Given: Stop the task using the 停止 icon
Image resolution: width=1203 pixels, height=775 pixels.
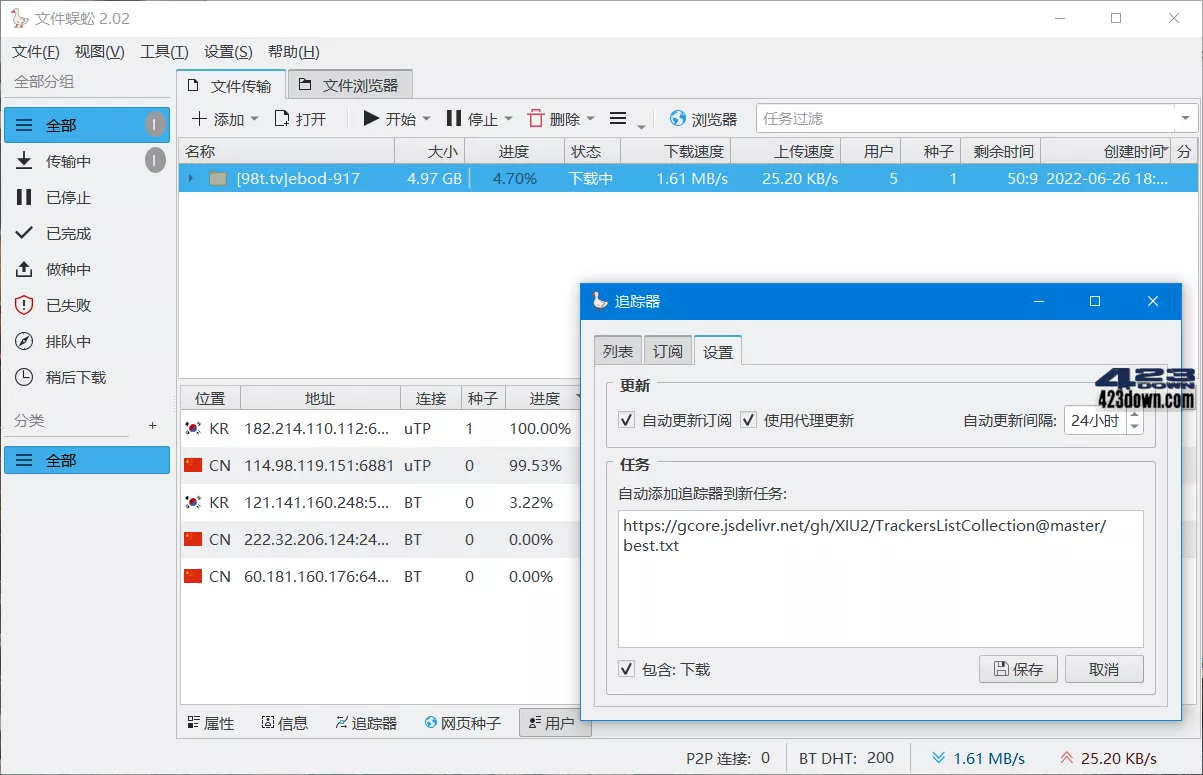Looking at the screenshot, I should (x=469, y=118).
